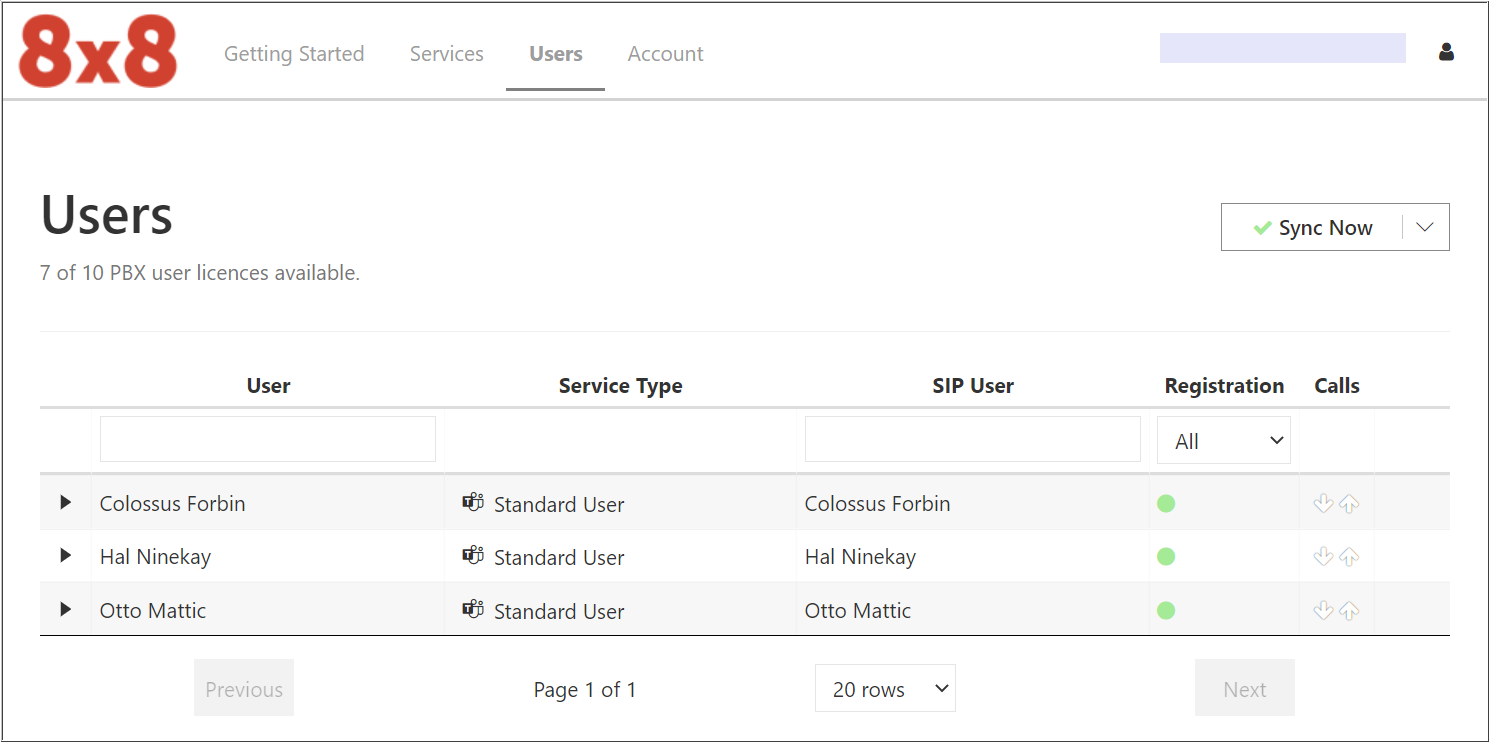Click the green registration indicator for Otto Mattic
Screen dimensions: 1489x742
coord(1166,610)
